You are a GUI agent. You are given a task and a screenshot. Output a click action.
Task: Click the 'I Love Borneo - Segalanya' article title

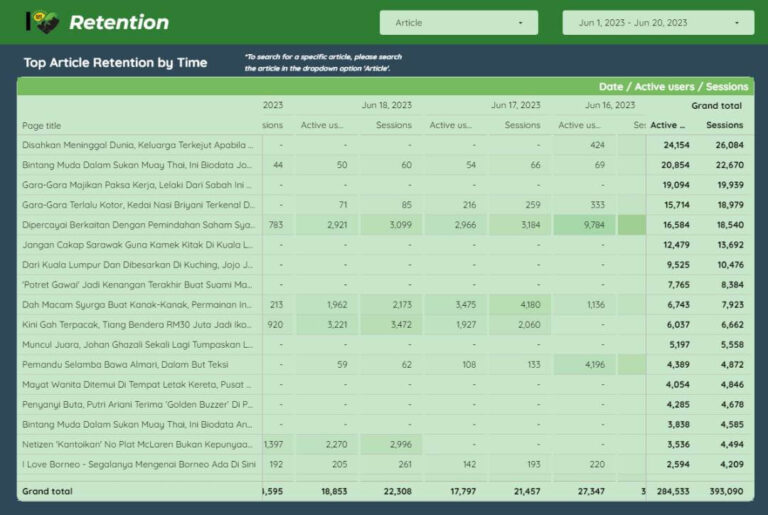coord(137,464)
